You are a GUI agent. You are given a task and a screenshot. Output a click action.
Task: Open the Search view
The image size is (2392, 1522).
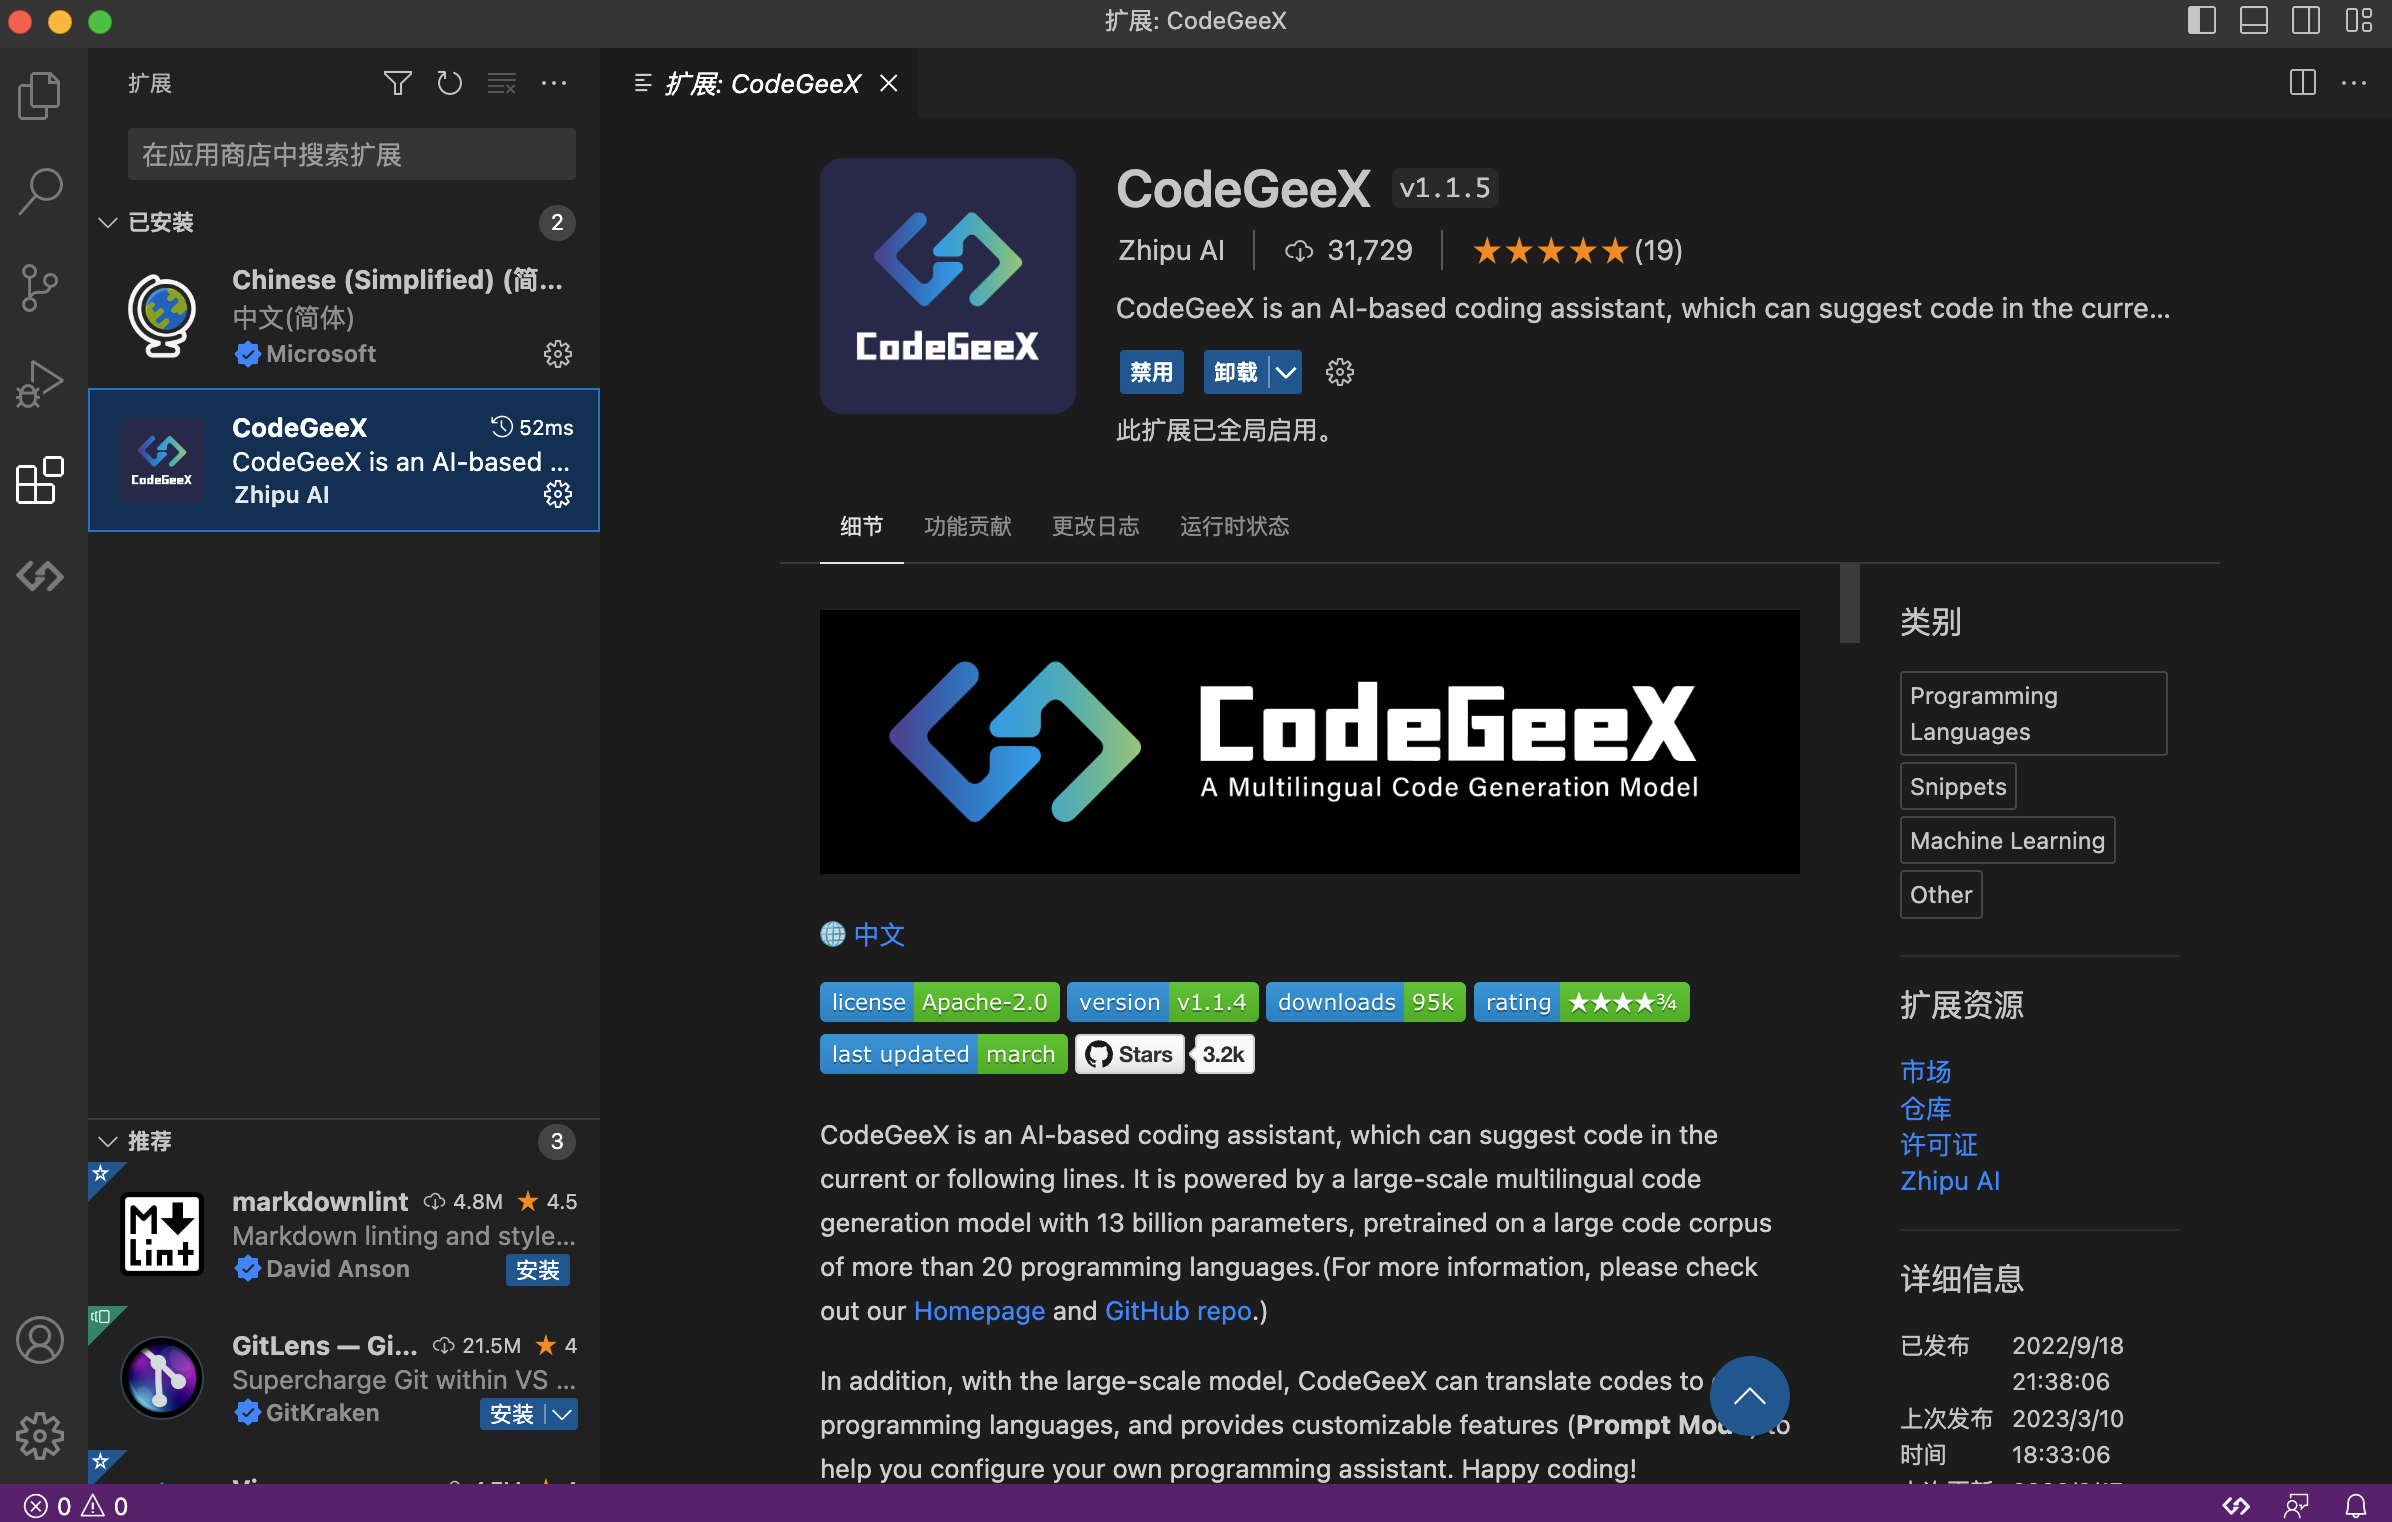tap(39, 190)
